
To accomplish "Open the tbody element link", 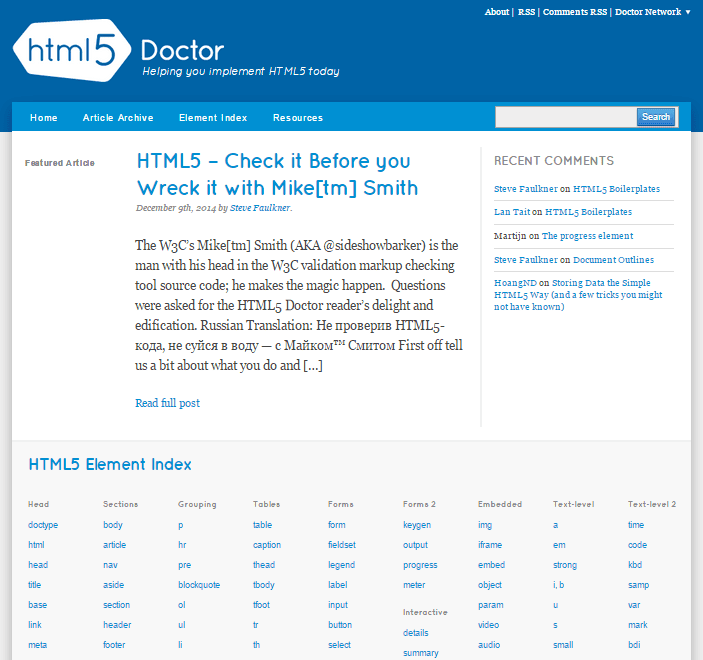I will [x=264, y=585].
